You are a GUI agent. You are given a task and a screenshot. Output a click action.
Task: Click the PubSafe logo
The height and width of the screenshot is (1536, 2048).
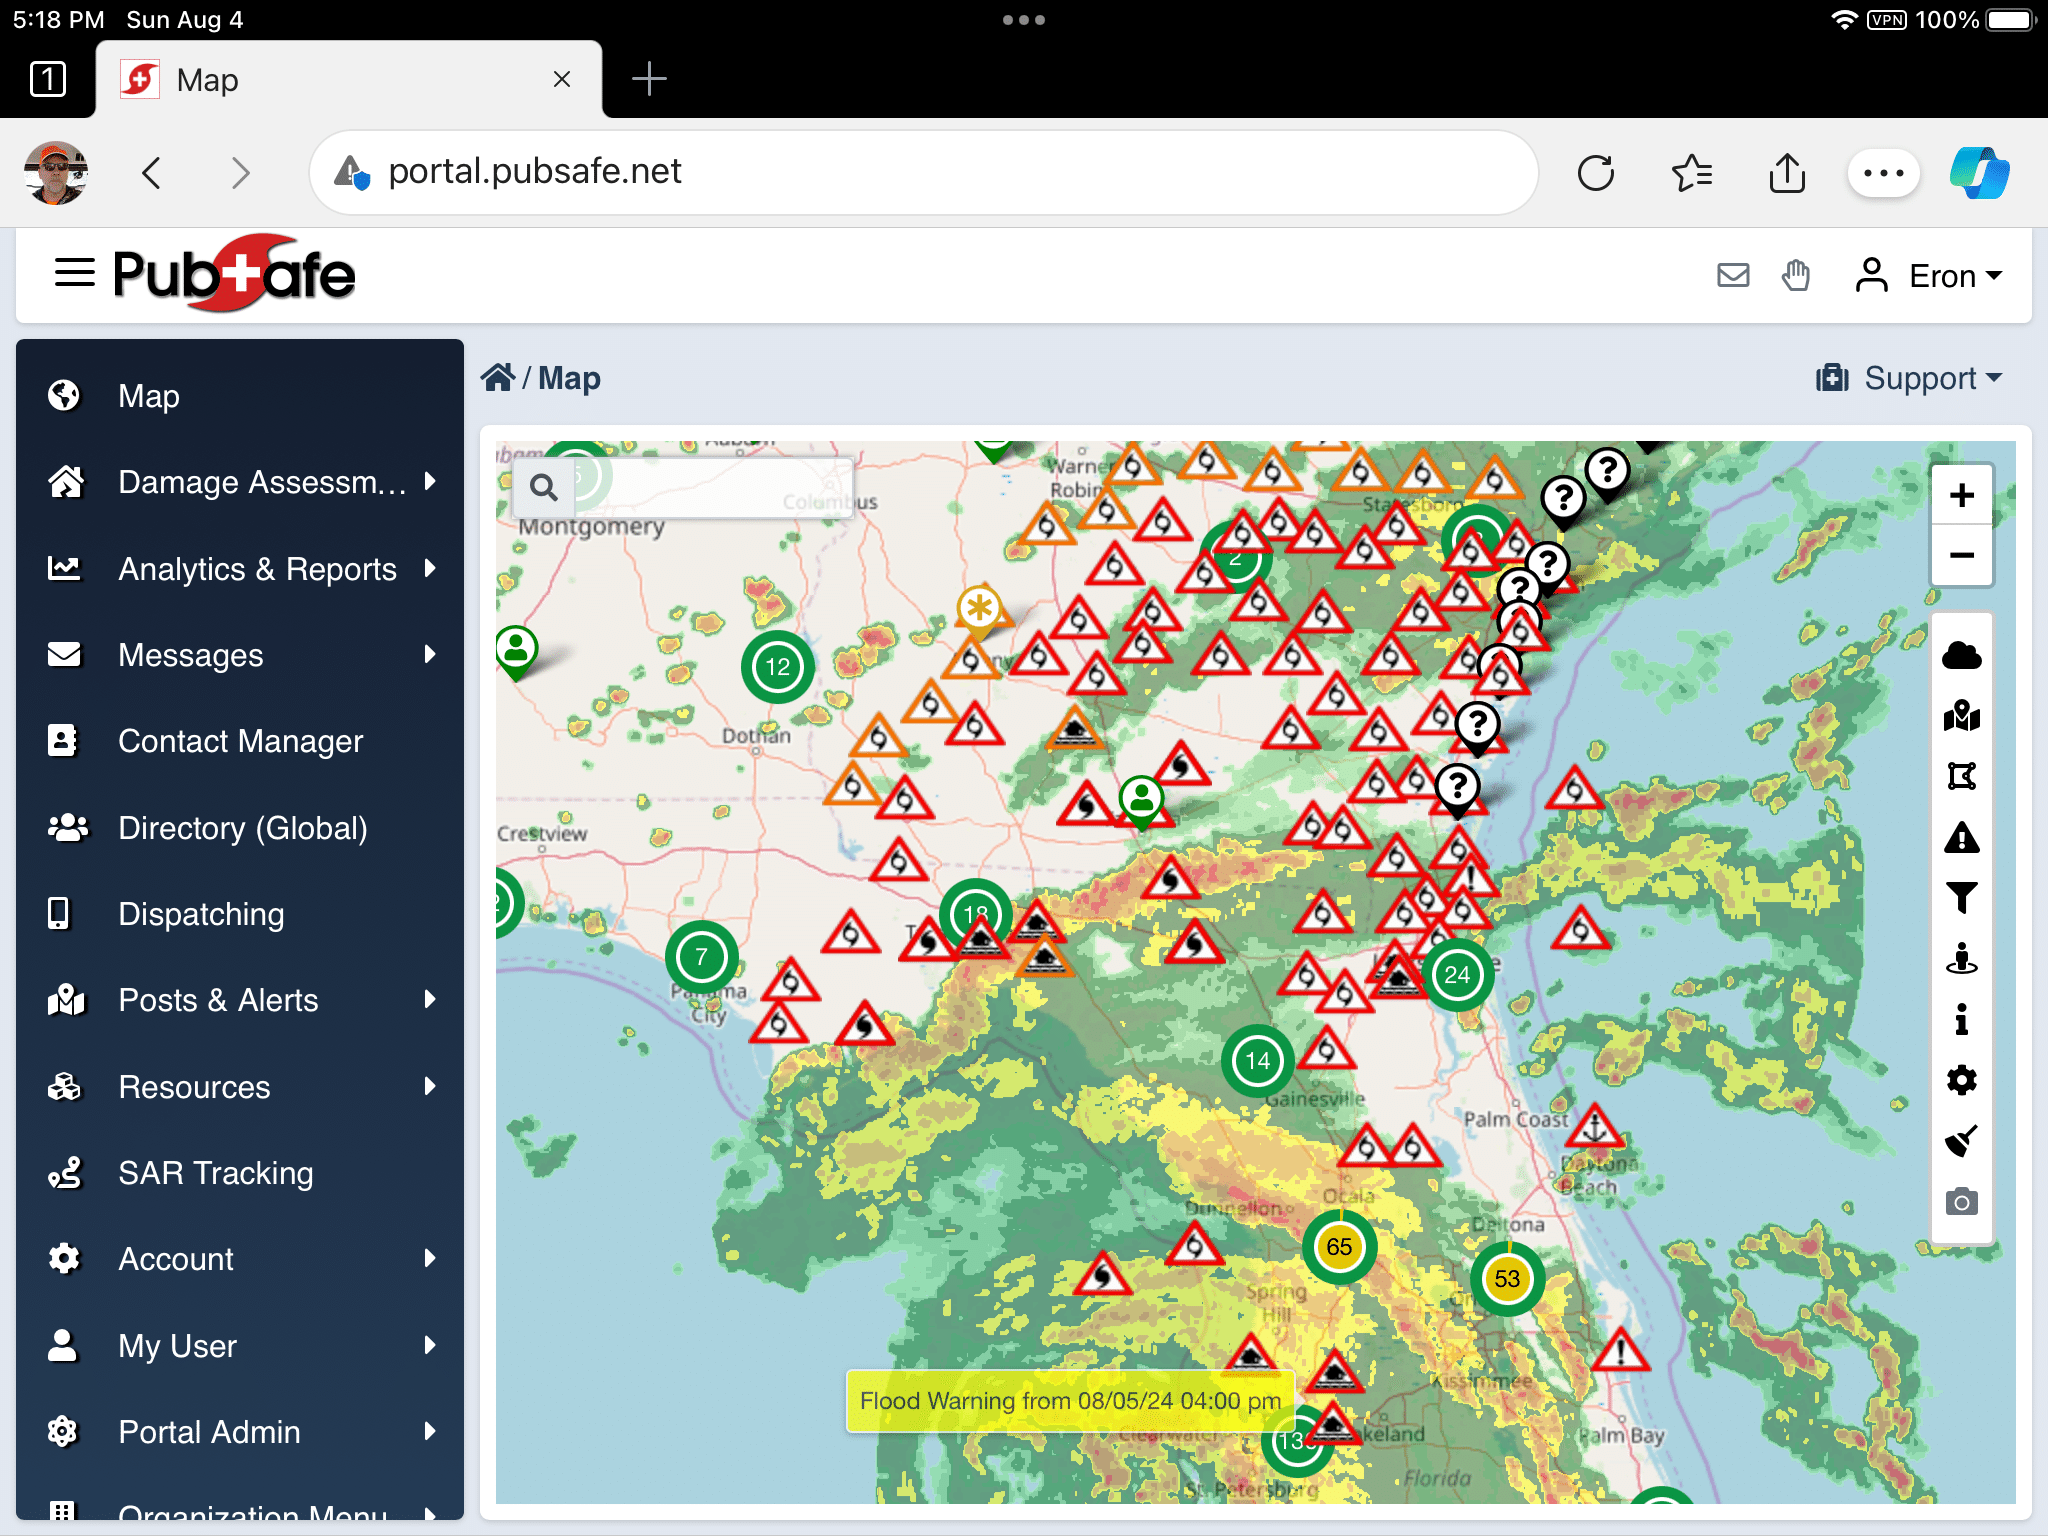(234, 273)
